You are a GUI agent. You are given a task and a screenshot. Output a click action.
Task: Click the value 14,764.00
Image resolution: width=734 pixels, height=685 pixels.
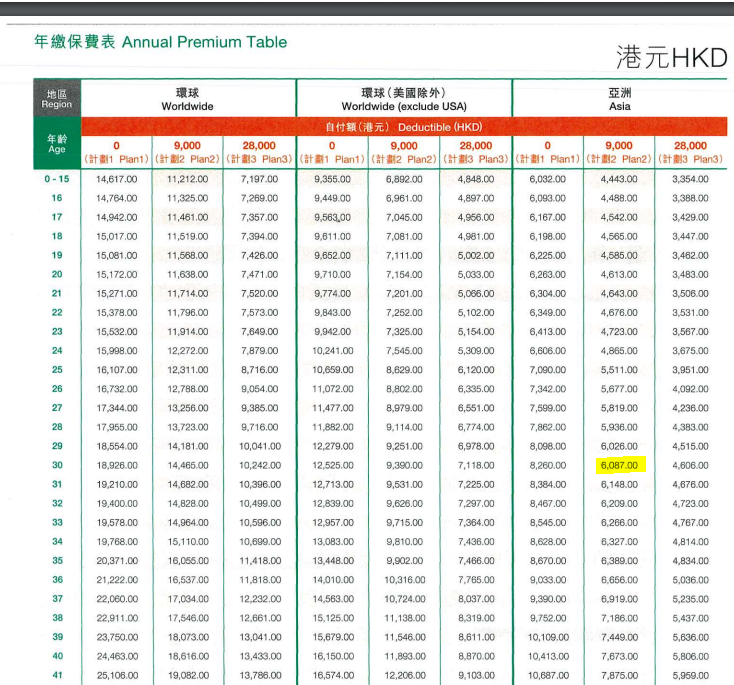pos(117,199)
